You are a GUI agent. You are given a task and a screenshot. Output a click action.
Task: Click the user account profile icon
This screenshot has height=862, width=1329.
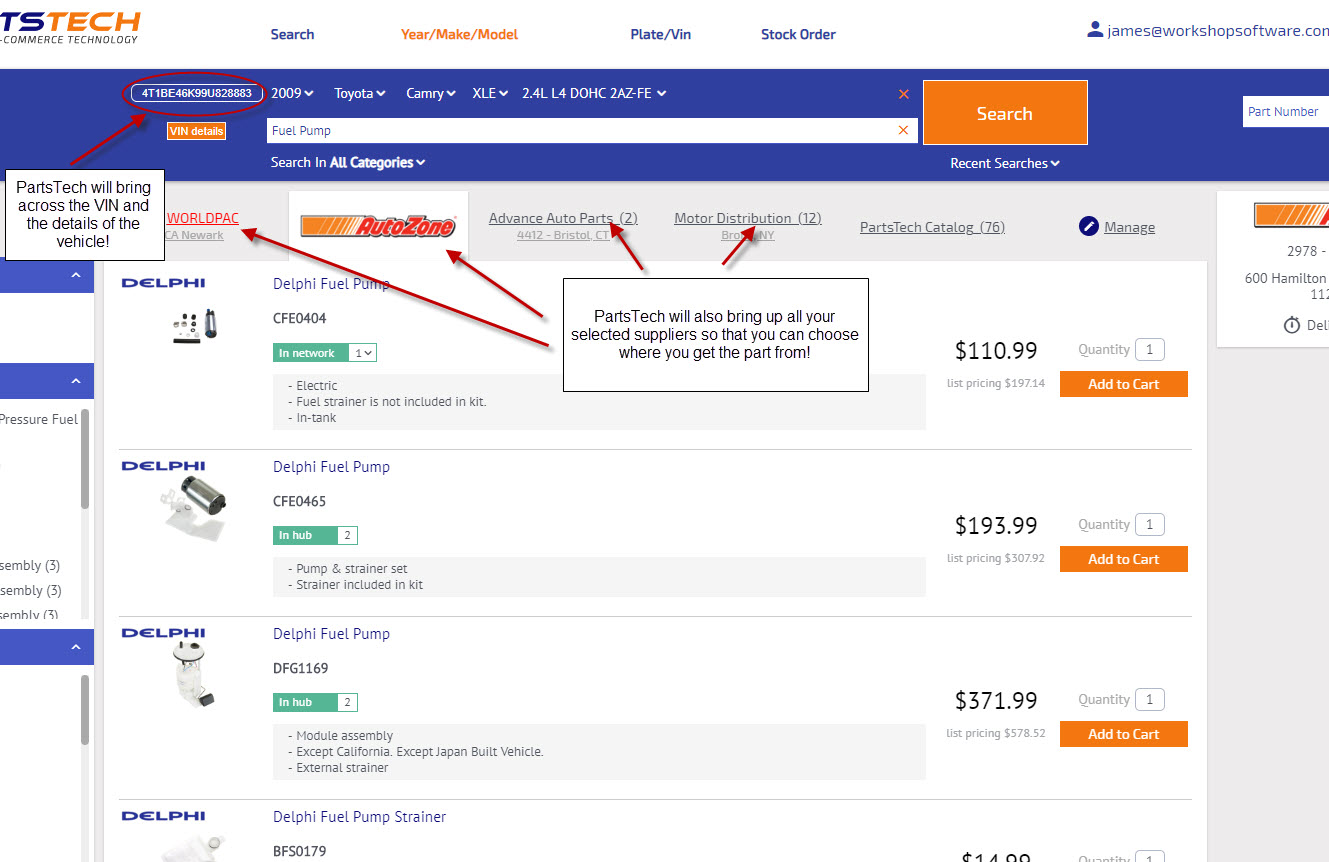pyautogui.click(x=1095, y=30)
